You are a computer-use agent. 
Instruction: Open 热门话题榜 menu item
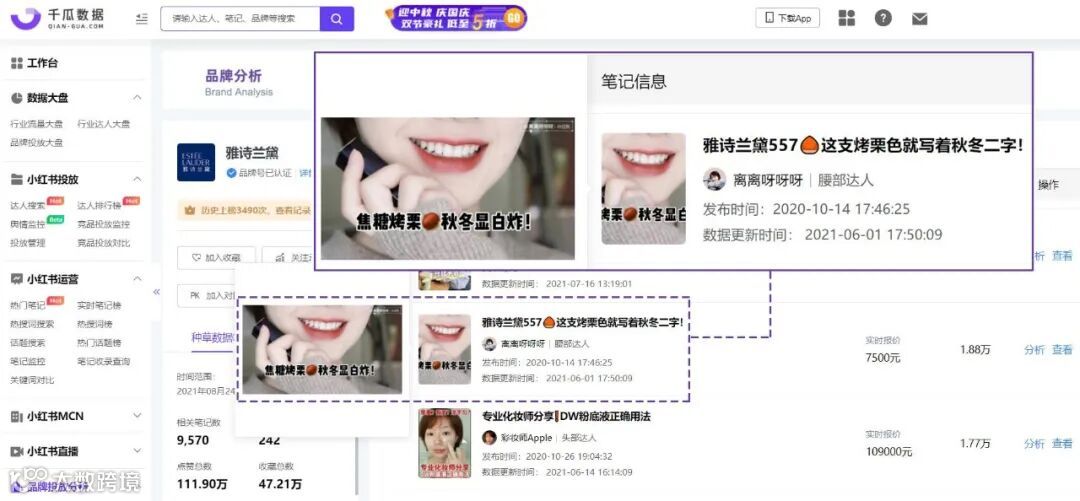[98, 342]
